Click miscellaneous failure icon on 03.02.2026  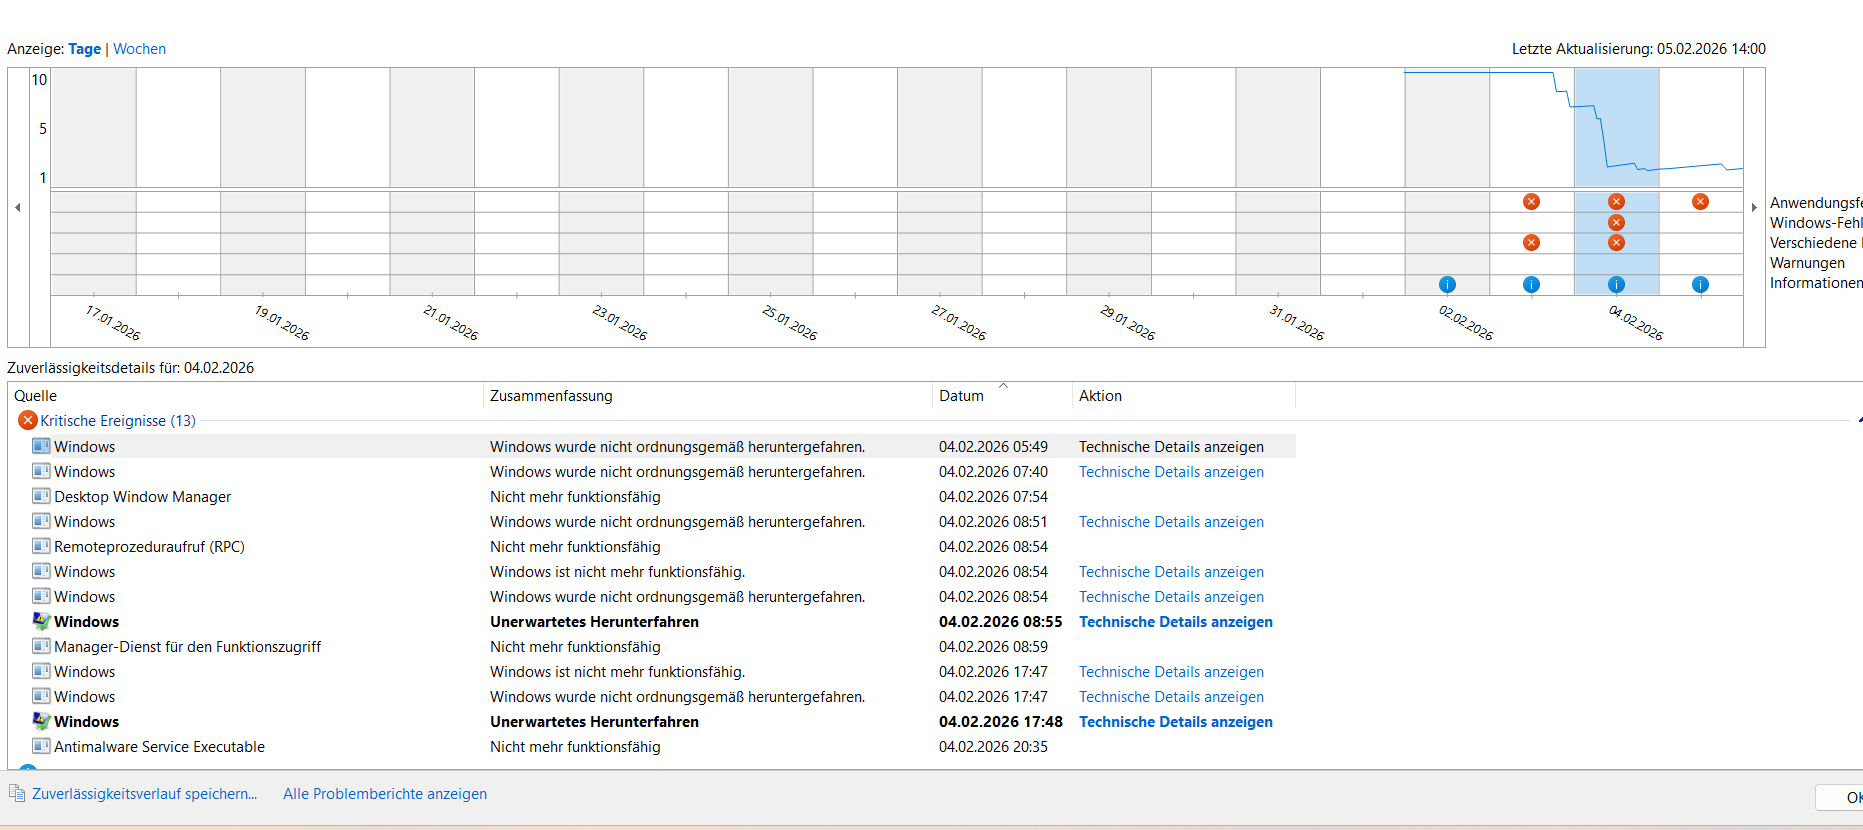[1531, 243]
